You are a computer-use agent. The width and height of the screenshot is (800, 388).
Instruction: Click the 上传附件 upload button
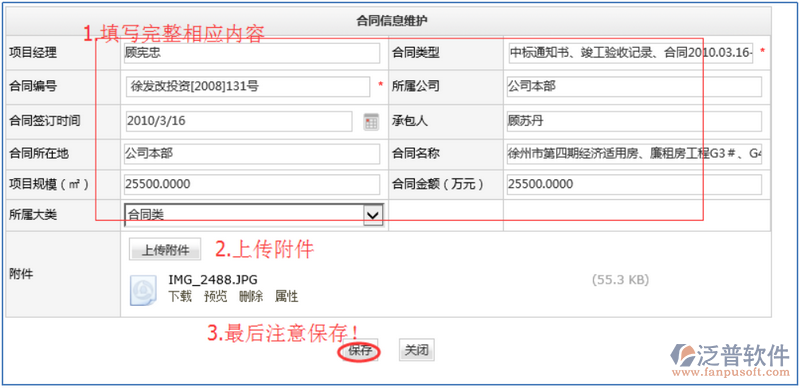[x=165, y=250]
